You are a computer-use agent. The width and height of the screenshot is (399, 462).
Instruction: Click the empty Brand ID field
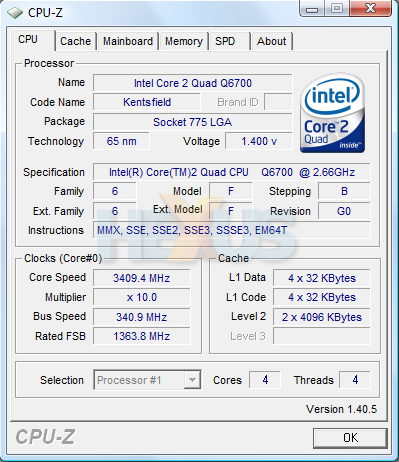point(278,102)
